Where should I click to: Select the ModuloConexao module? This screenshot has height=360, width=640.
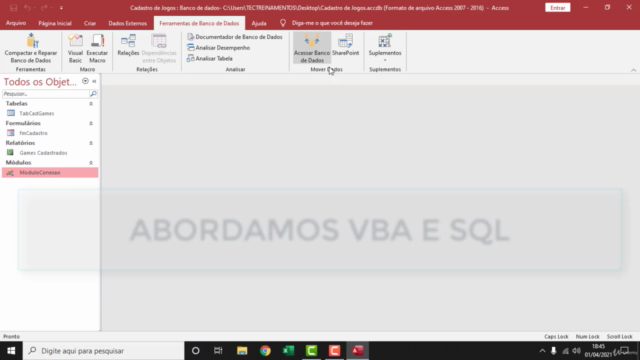pos(50,173)
